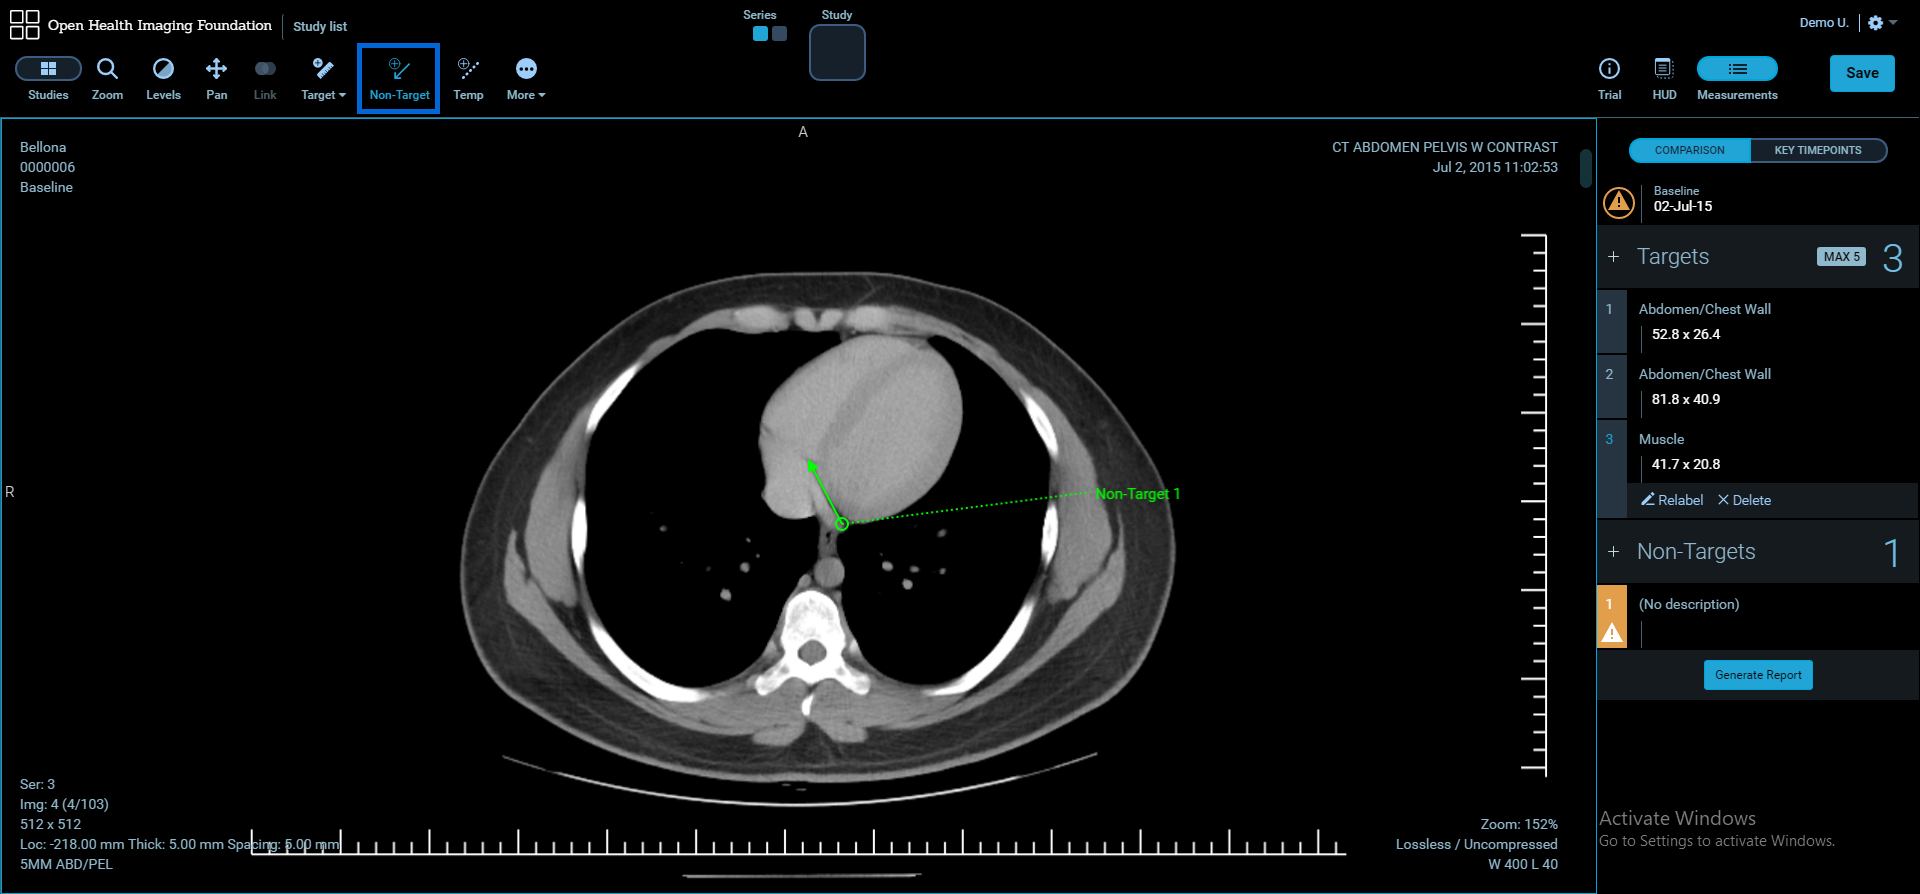Select the Non-Target annotation tool
This screenshot has width=1920, height=894.
pos(399,78)
